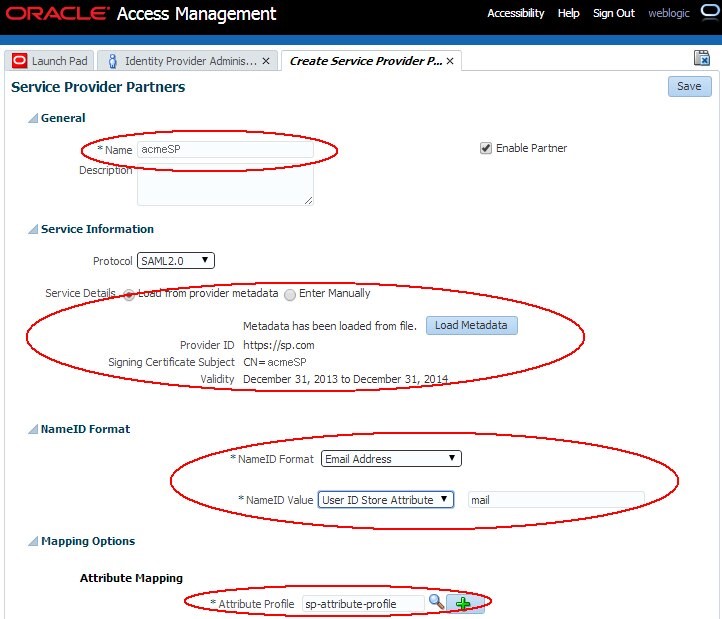Toggle the Enable Partner checkbox
Screen dimensions: 722x619
486,148
